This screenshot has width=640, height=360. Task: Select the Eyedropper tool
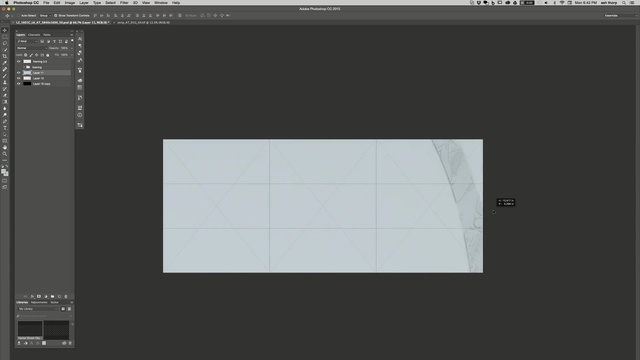[x=5, y=63]
